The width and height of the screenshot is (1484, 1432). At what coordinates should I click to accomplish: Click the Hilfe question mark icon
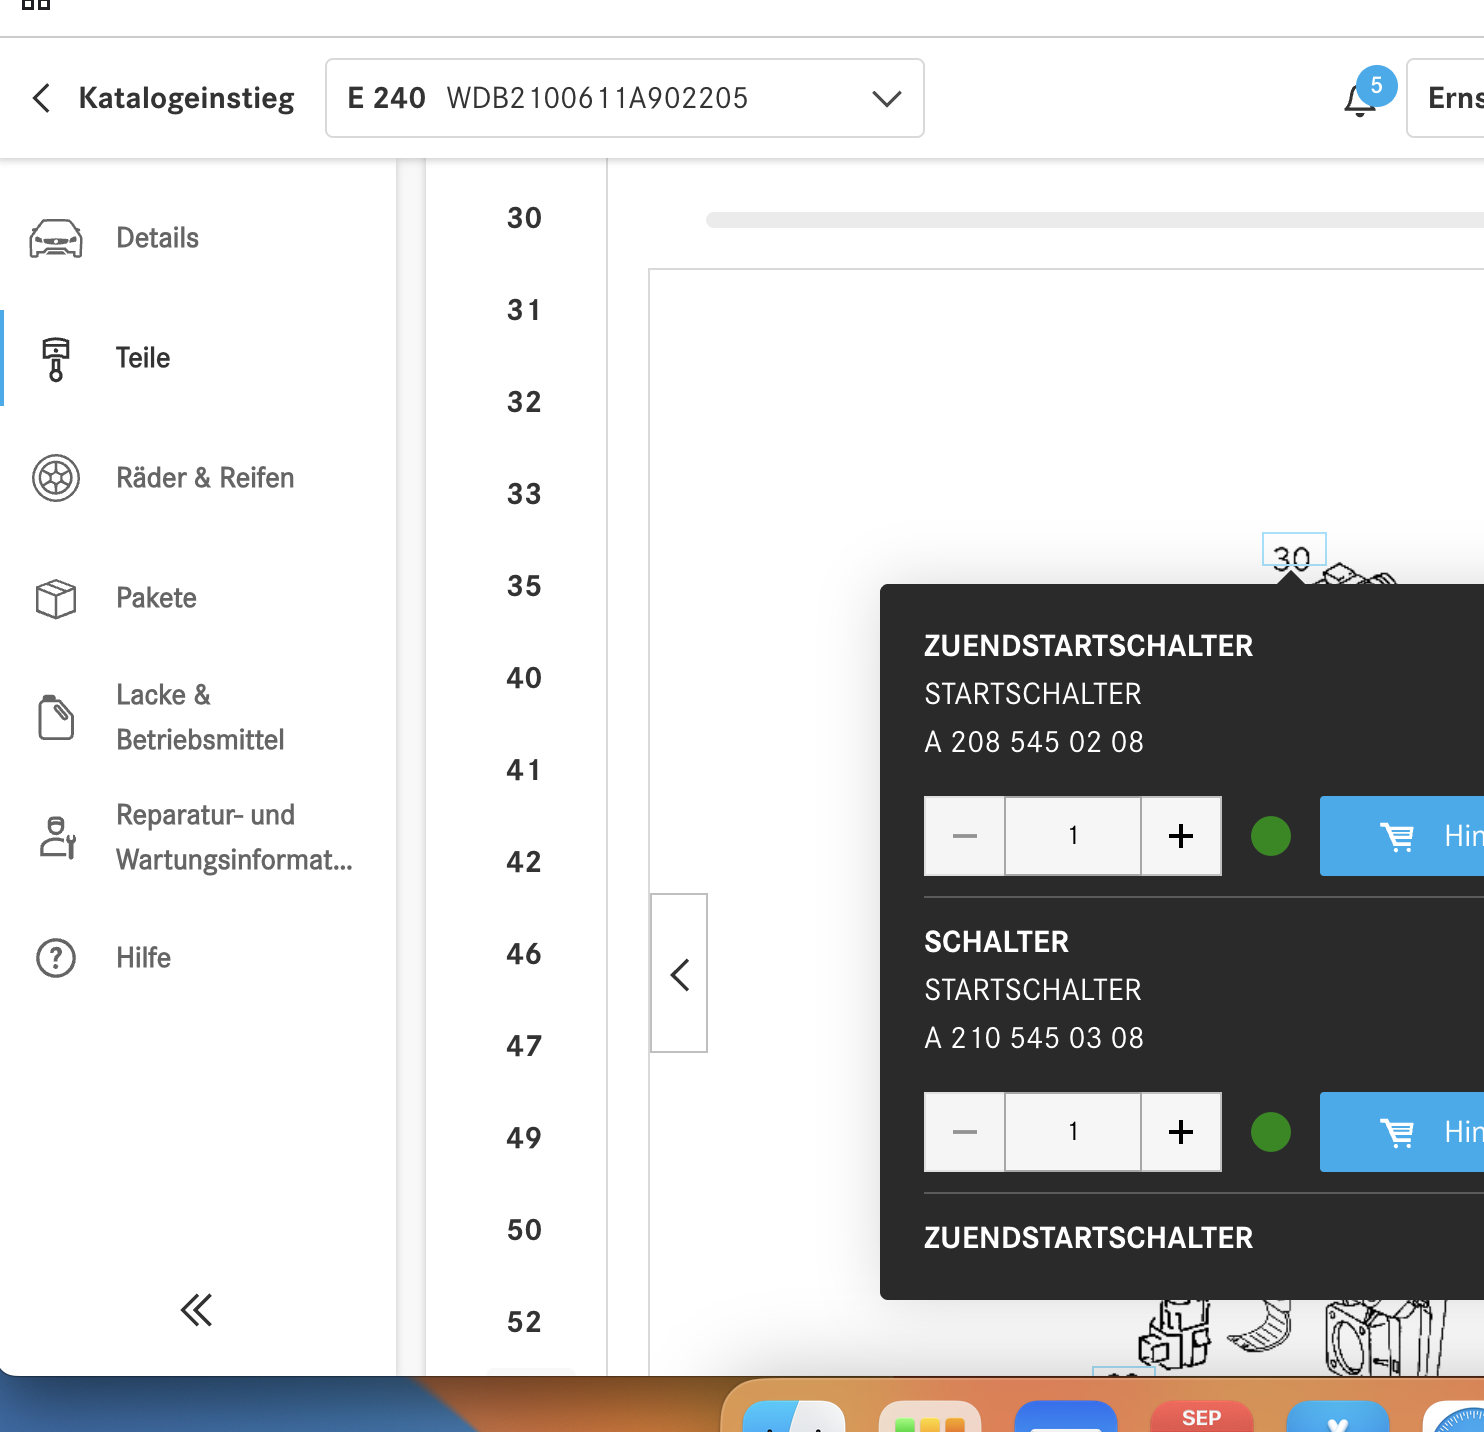click(x=56, y=958)
